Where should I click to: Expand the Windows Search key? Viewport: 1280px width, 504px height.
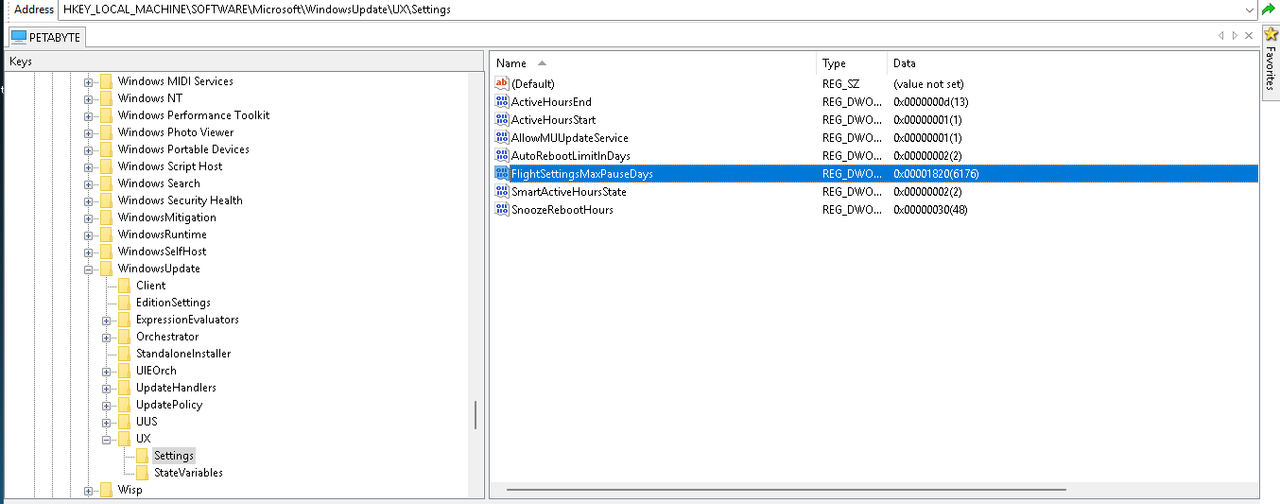[x=89, y=184]
